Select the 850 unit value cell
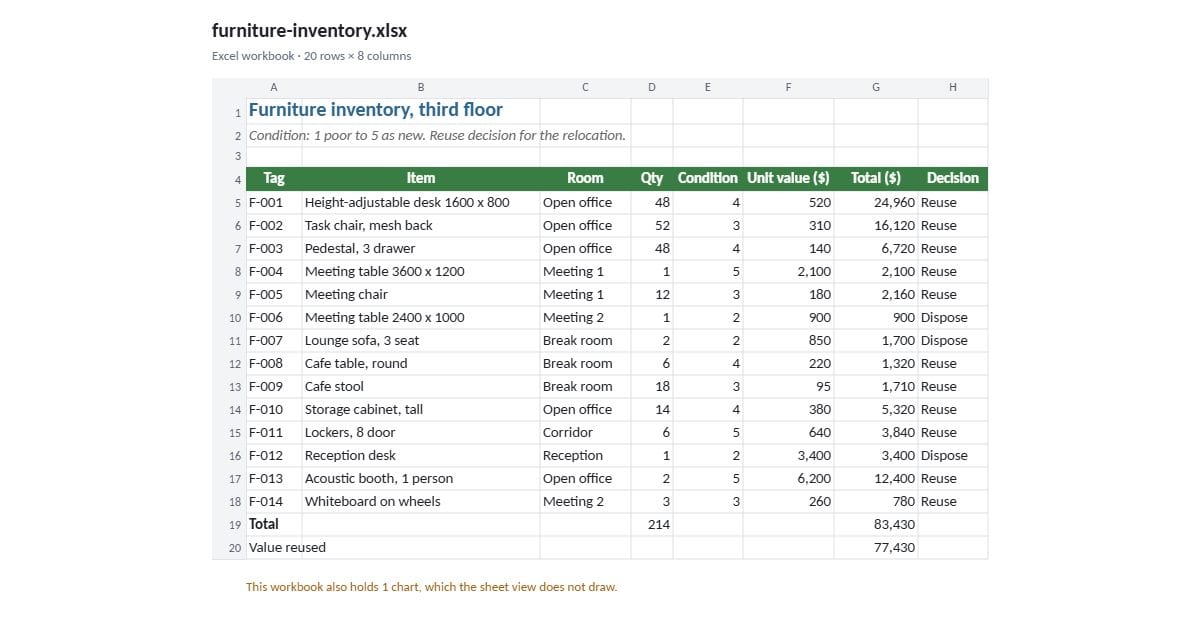 pyautogui.click(x=788, y=340)
